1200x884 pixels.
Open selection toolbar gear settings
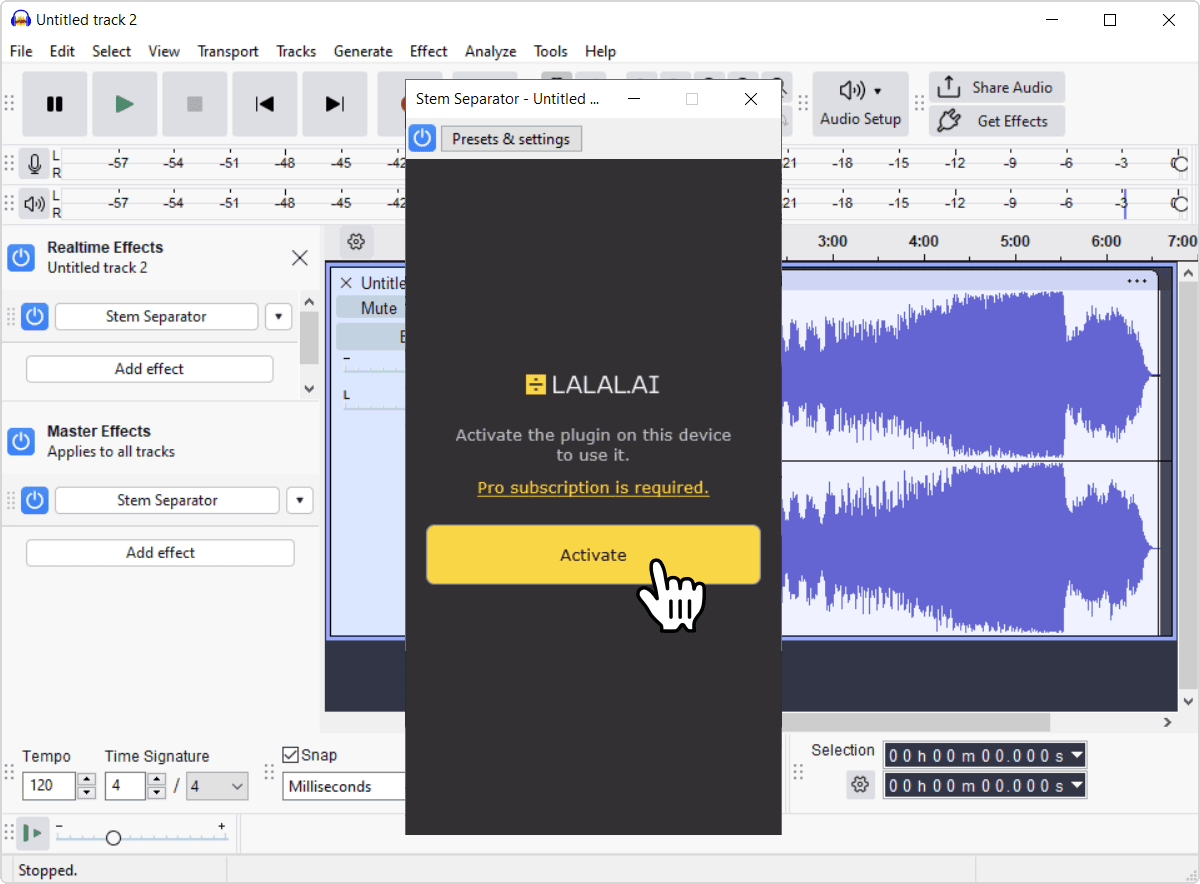[860, 785]
